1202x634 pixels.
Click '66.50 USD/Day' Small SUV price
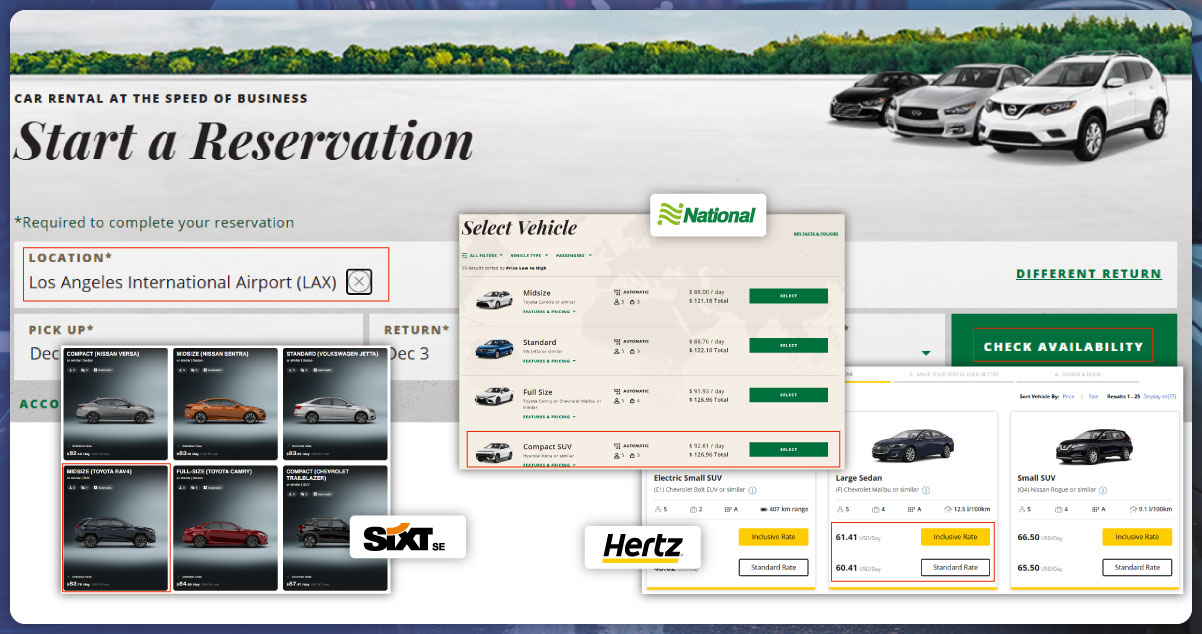(x=1039, y=537)
